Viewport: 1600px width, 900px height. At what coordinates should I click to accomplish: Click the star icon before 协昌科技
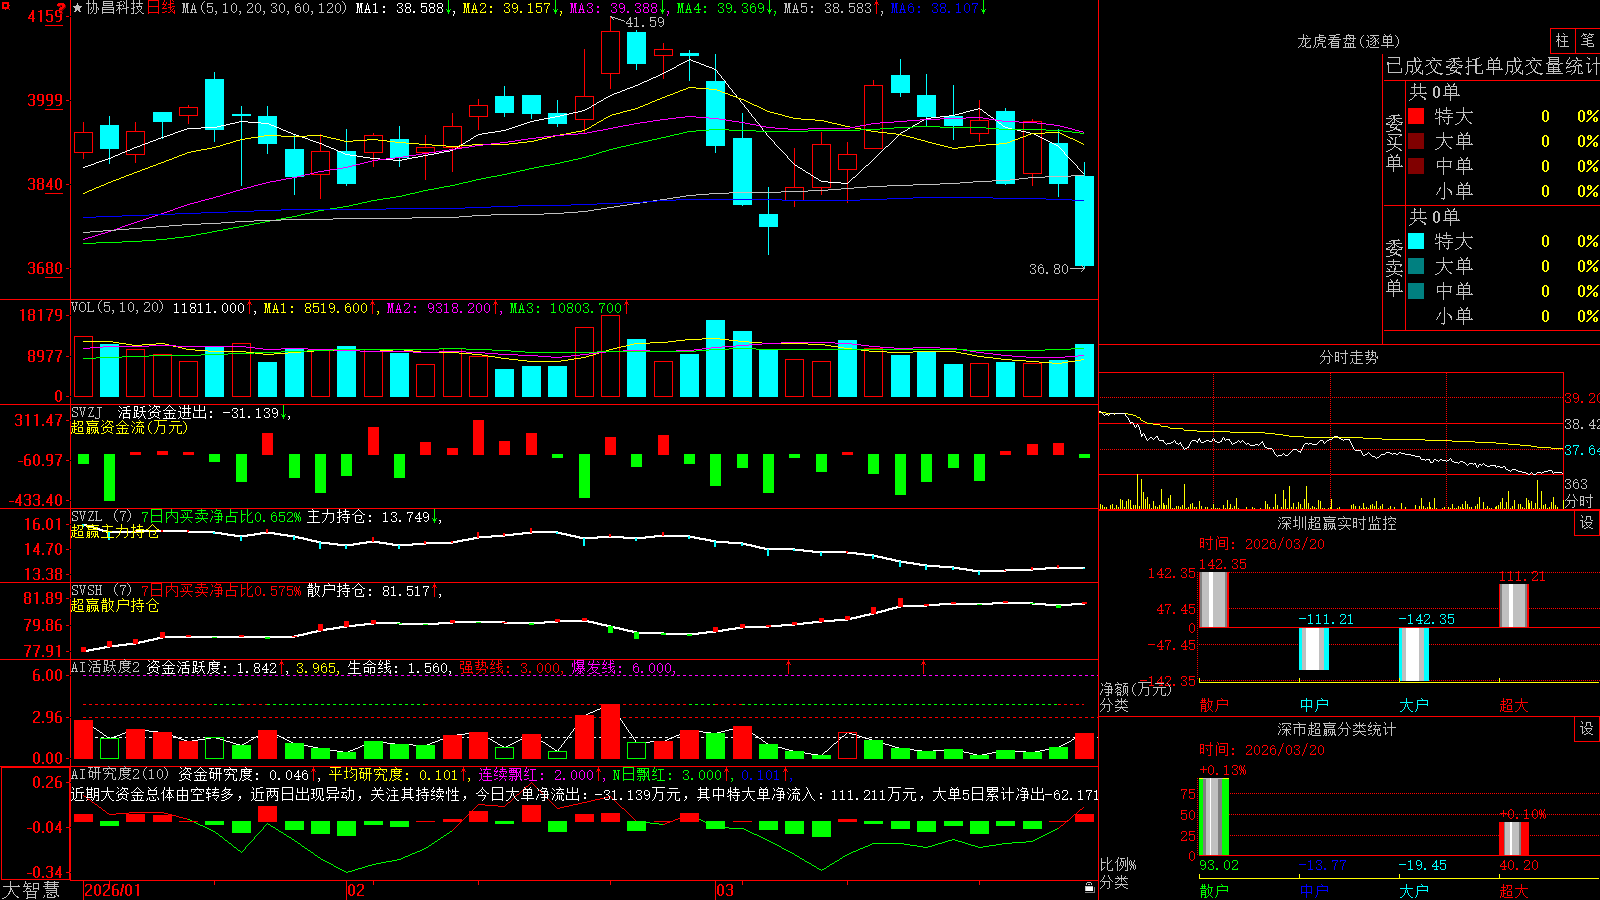coord(77,8)
